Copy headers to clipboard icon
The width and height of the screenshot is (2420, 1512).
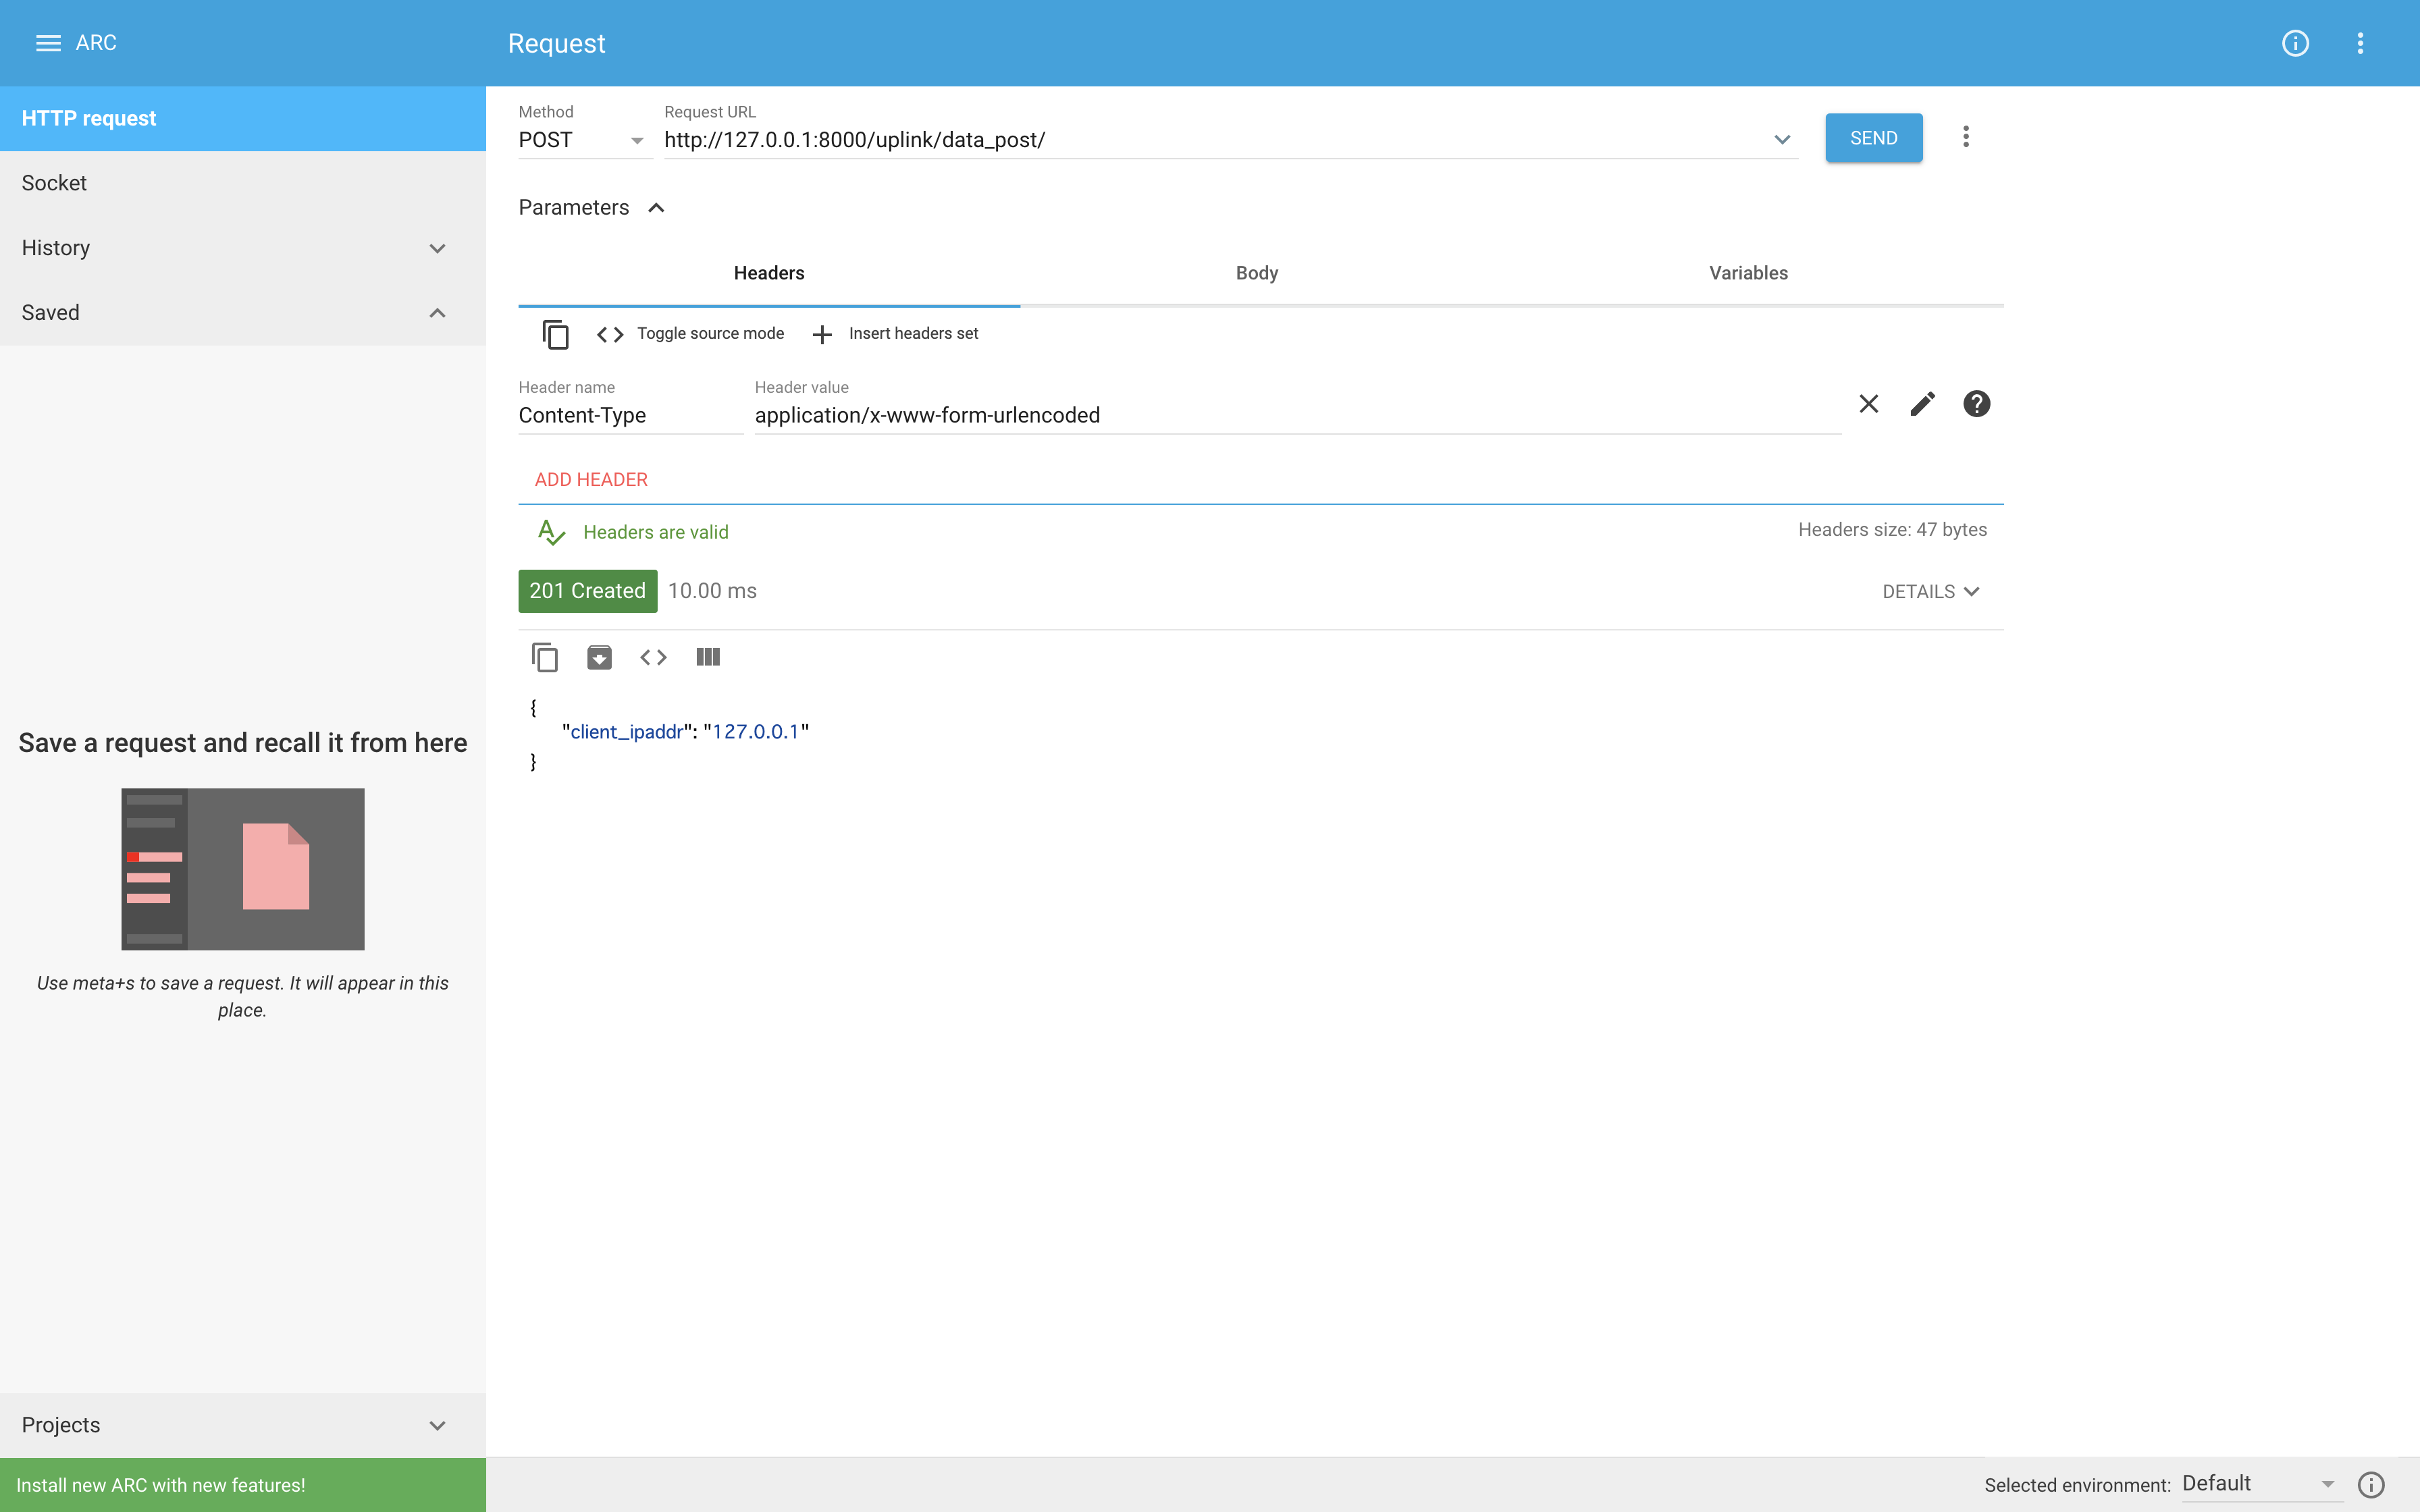555,334
